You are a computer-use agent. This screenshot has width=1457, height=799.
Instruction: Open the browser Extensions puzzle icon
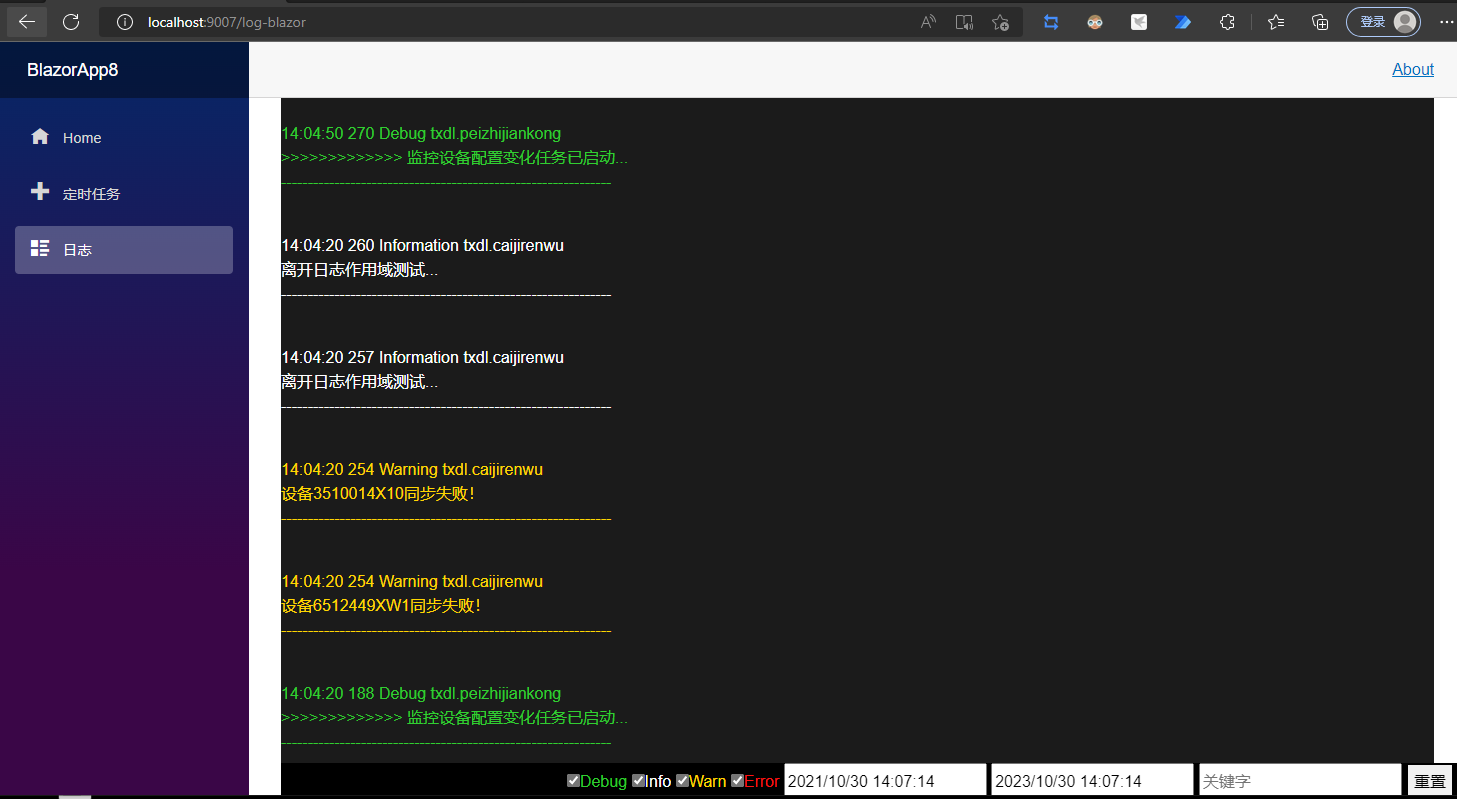[1227, 22]
